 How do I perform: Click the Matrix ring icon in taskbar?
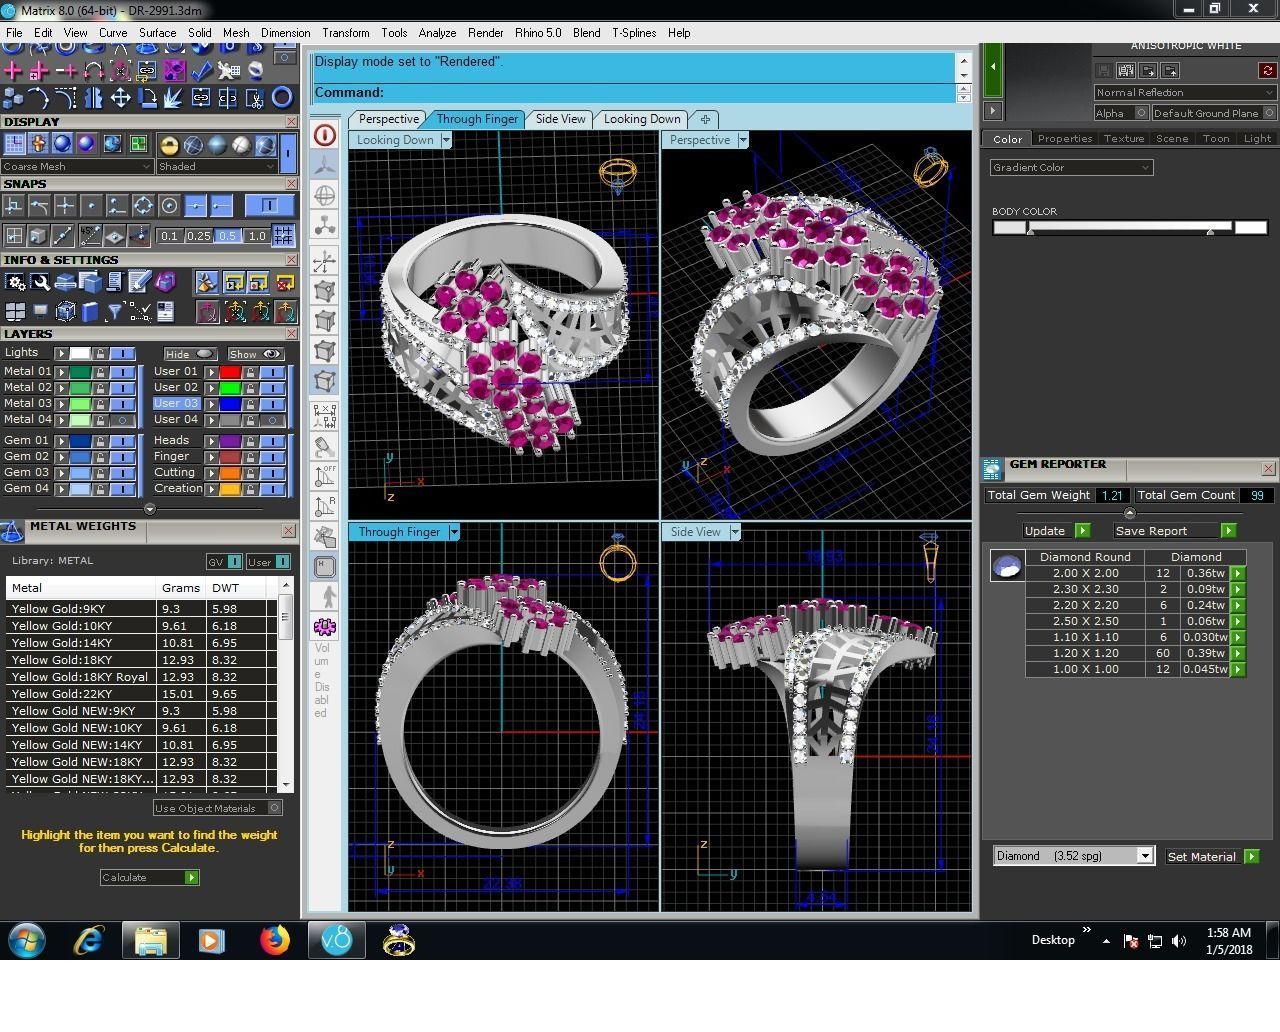tap(398, 940)
